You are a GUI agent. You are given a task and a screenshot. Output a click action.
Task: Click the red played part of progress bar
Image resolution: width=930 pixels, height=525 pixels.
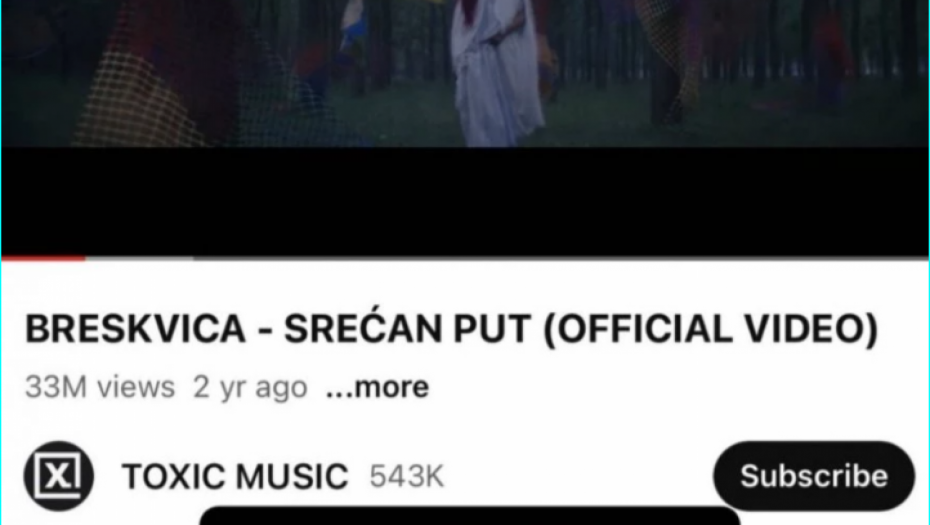pos(43,258)
